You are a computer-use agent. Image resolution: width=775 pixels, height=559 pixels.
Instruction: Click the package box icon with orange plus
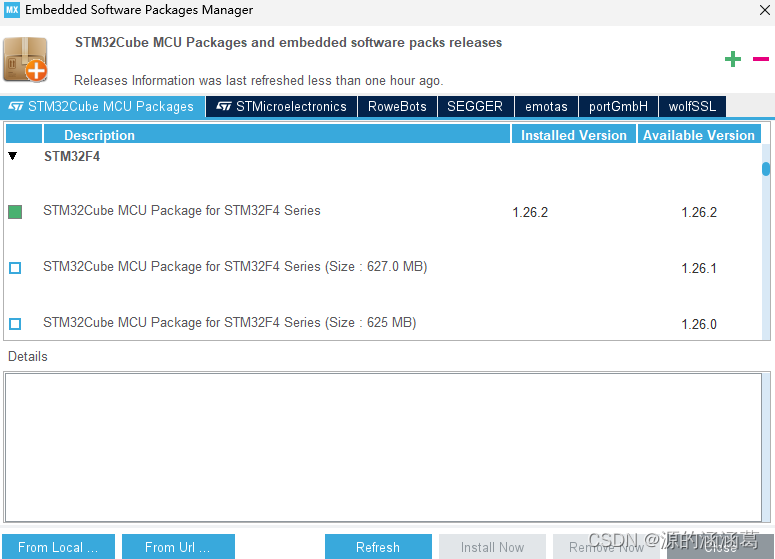point(25,60)
